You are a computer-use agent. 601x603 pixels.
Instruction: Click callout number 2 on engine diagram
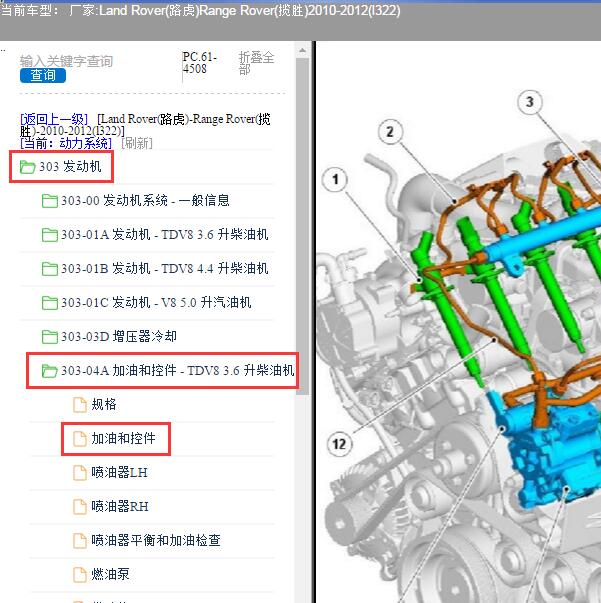click(x=391, y=132)
